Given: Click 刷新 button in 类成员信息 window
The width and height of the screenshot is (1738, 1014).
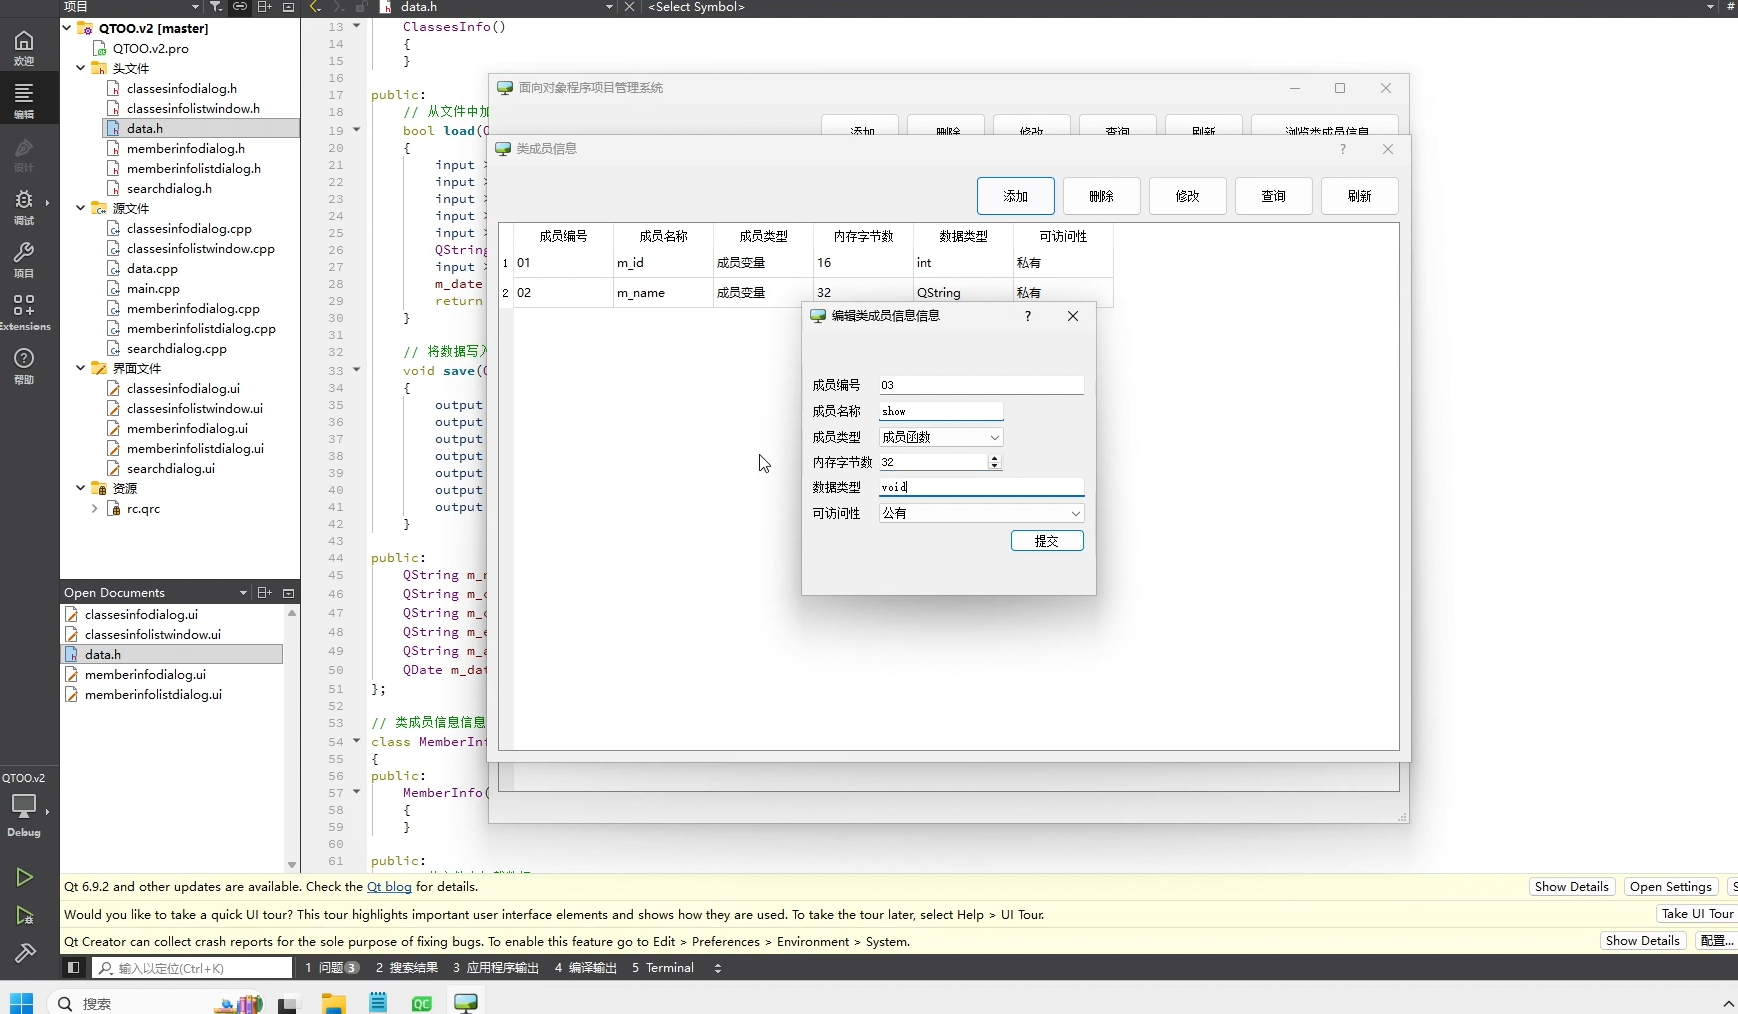Looking at the screenshot, I should point(1360,196).
